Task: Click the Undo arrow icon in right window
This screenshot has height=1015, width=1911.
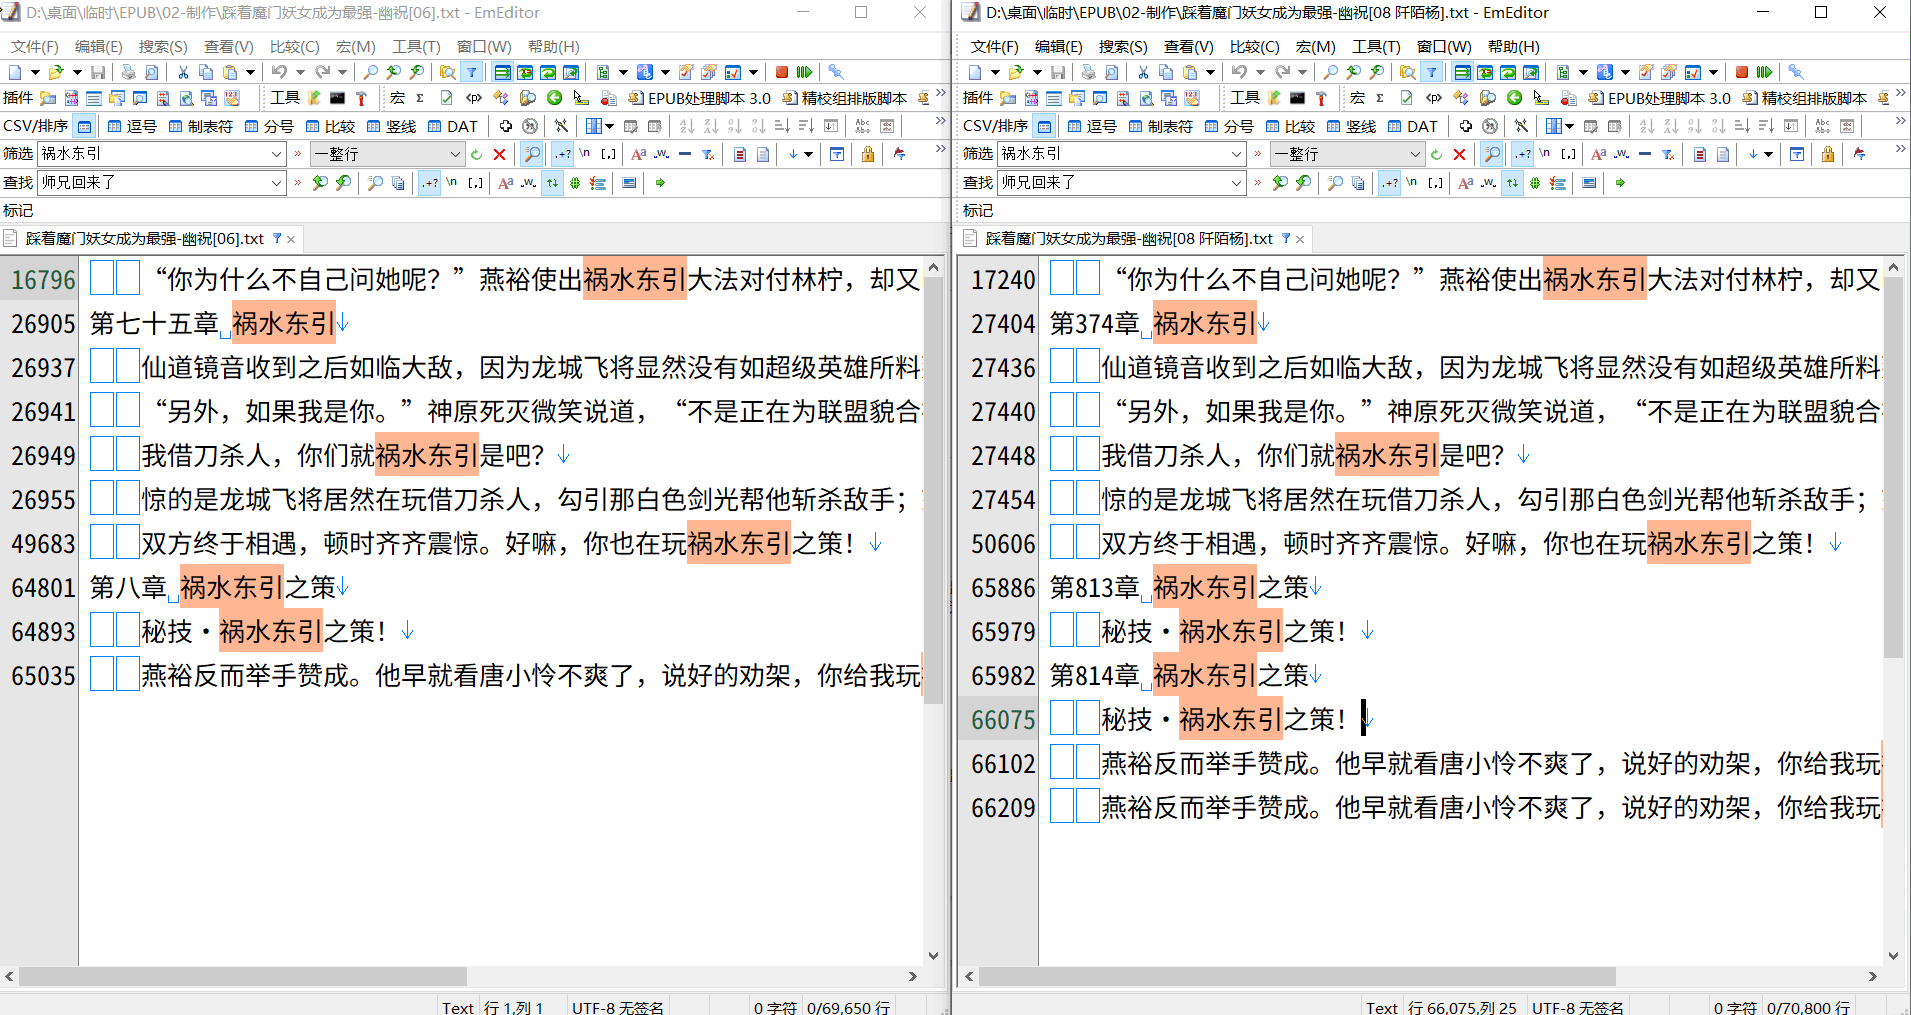Action: [x=1239, y=72]
